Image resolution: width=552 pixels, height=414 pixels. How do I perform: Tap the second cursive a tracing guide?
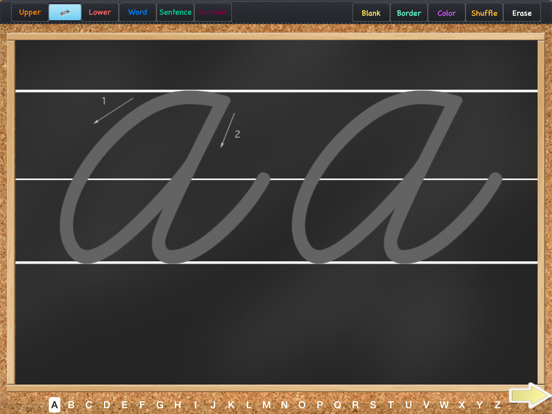[x=397, y=177]
